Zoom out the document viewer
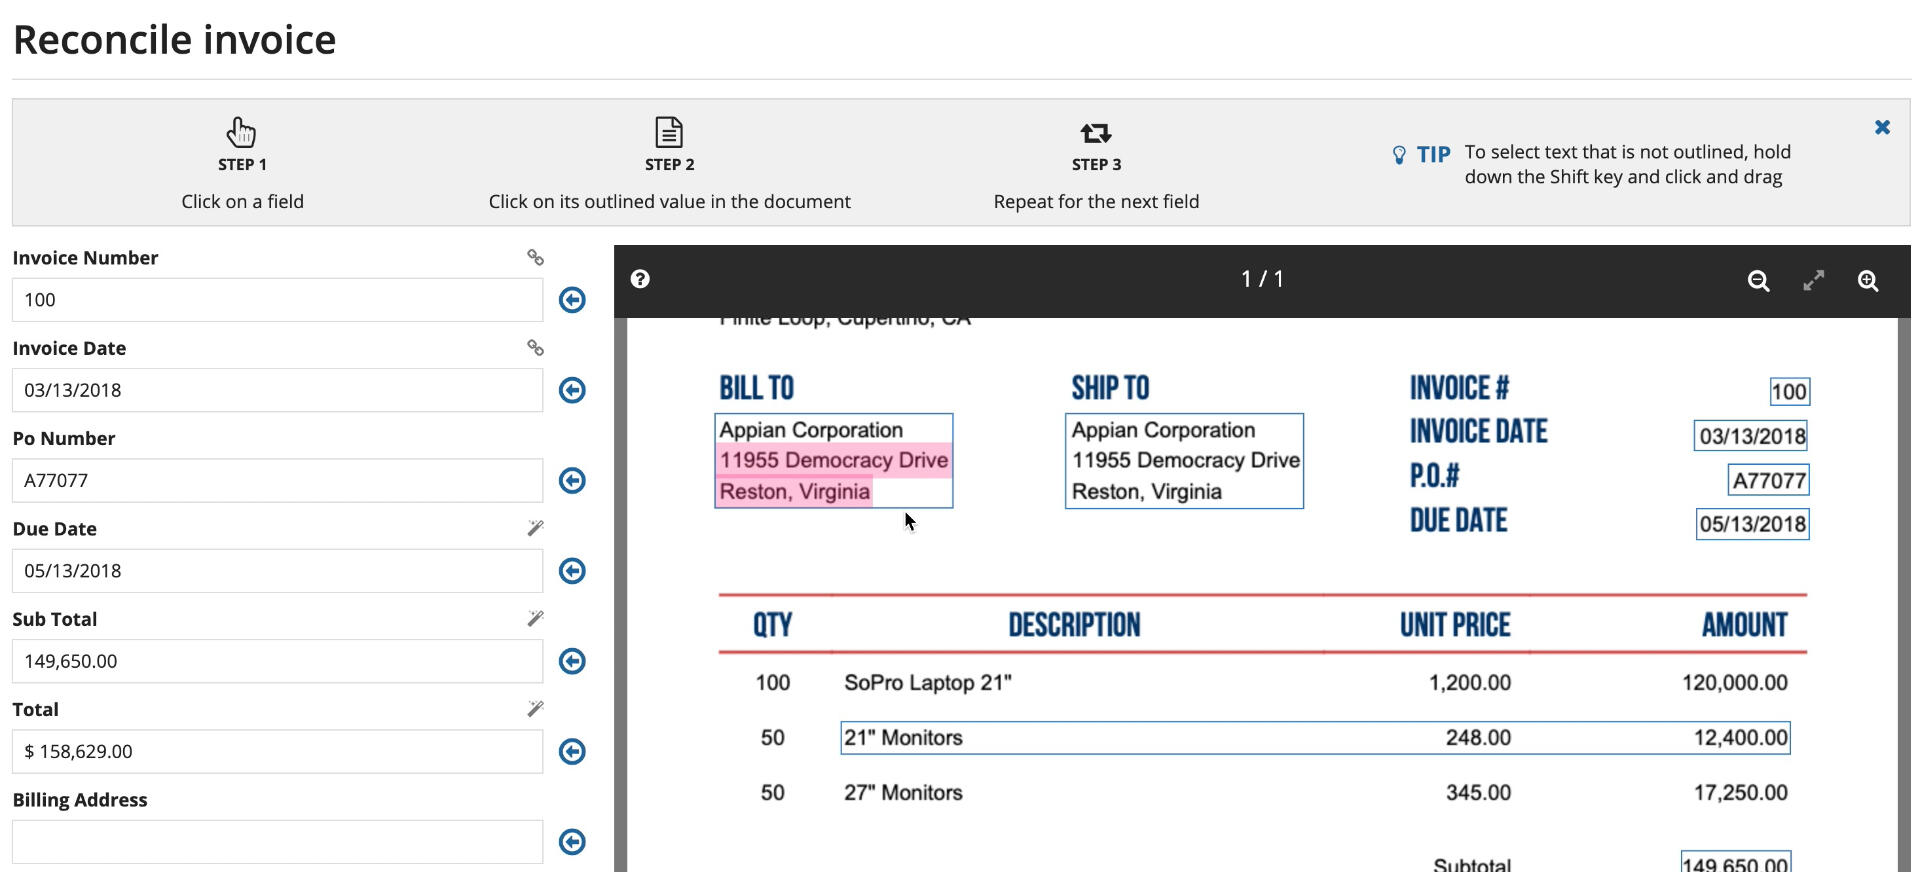Image resolution: width=1920 pixels, height=872 pixels. pos(1758,281)
